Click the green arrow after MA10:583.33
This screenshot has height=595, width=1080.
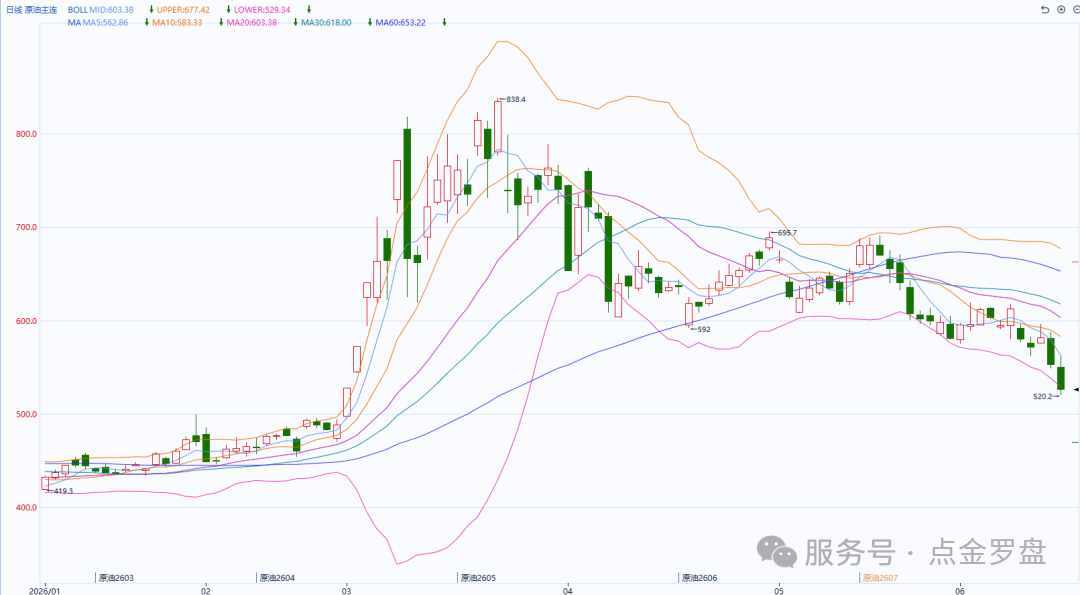(221, 22)
